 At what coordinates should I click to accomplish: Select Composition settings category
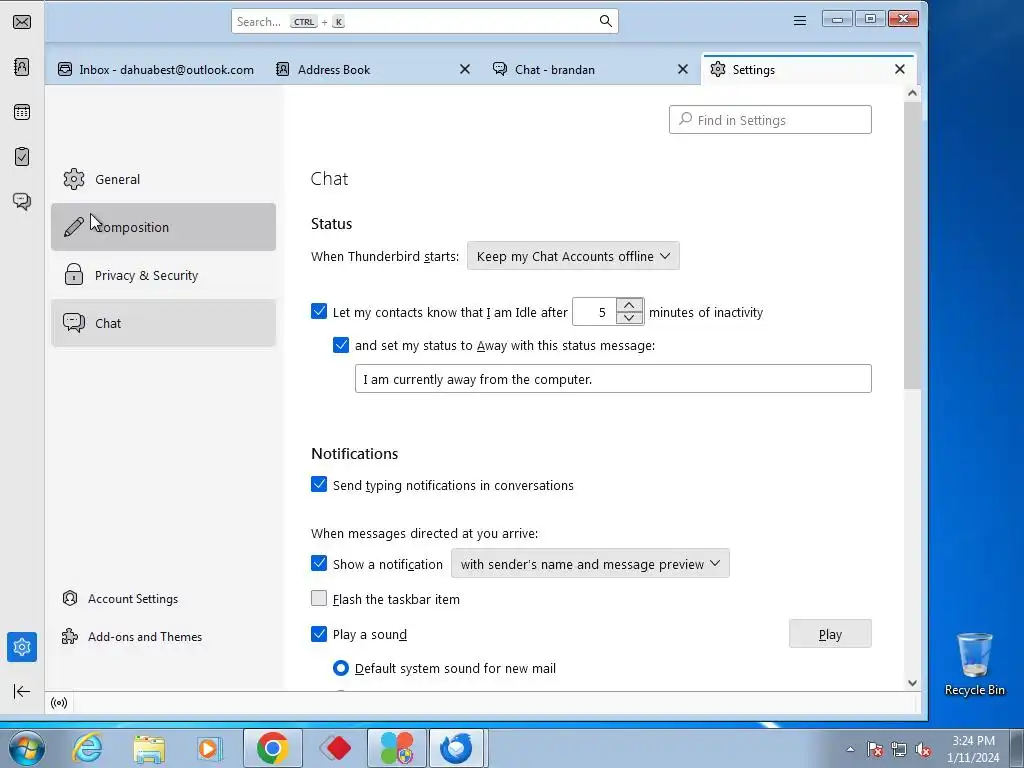pyautogui.click(x=163, y=227)
